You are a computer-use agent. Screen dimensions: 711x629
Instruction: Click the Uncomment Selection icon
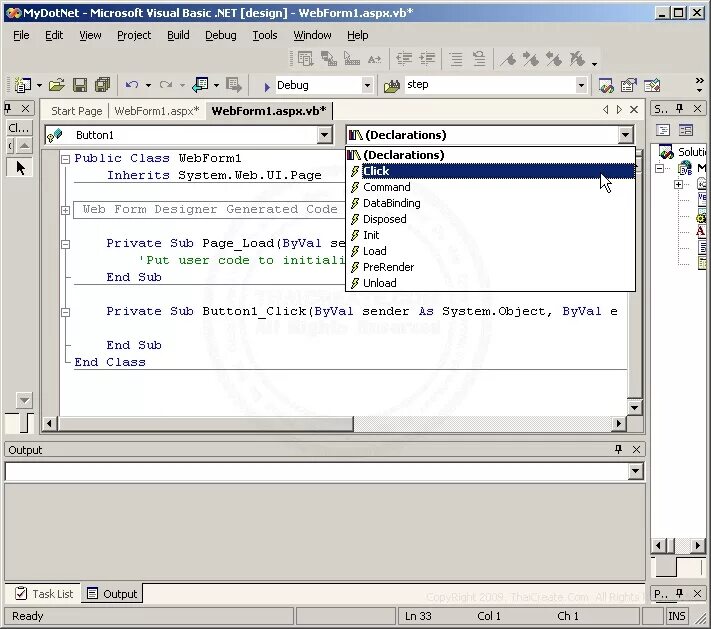click(x=479, y=59)
